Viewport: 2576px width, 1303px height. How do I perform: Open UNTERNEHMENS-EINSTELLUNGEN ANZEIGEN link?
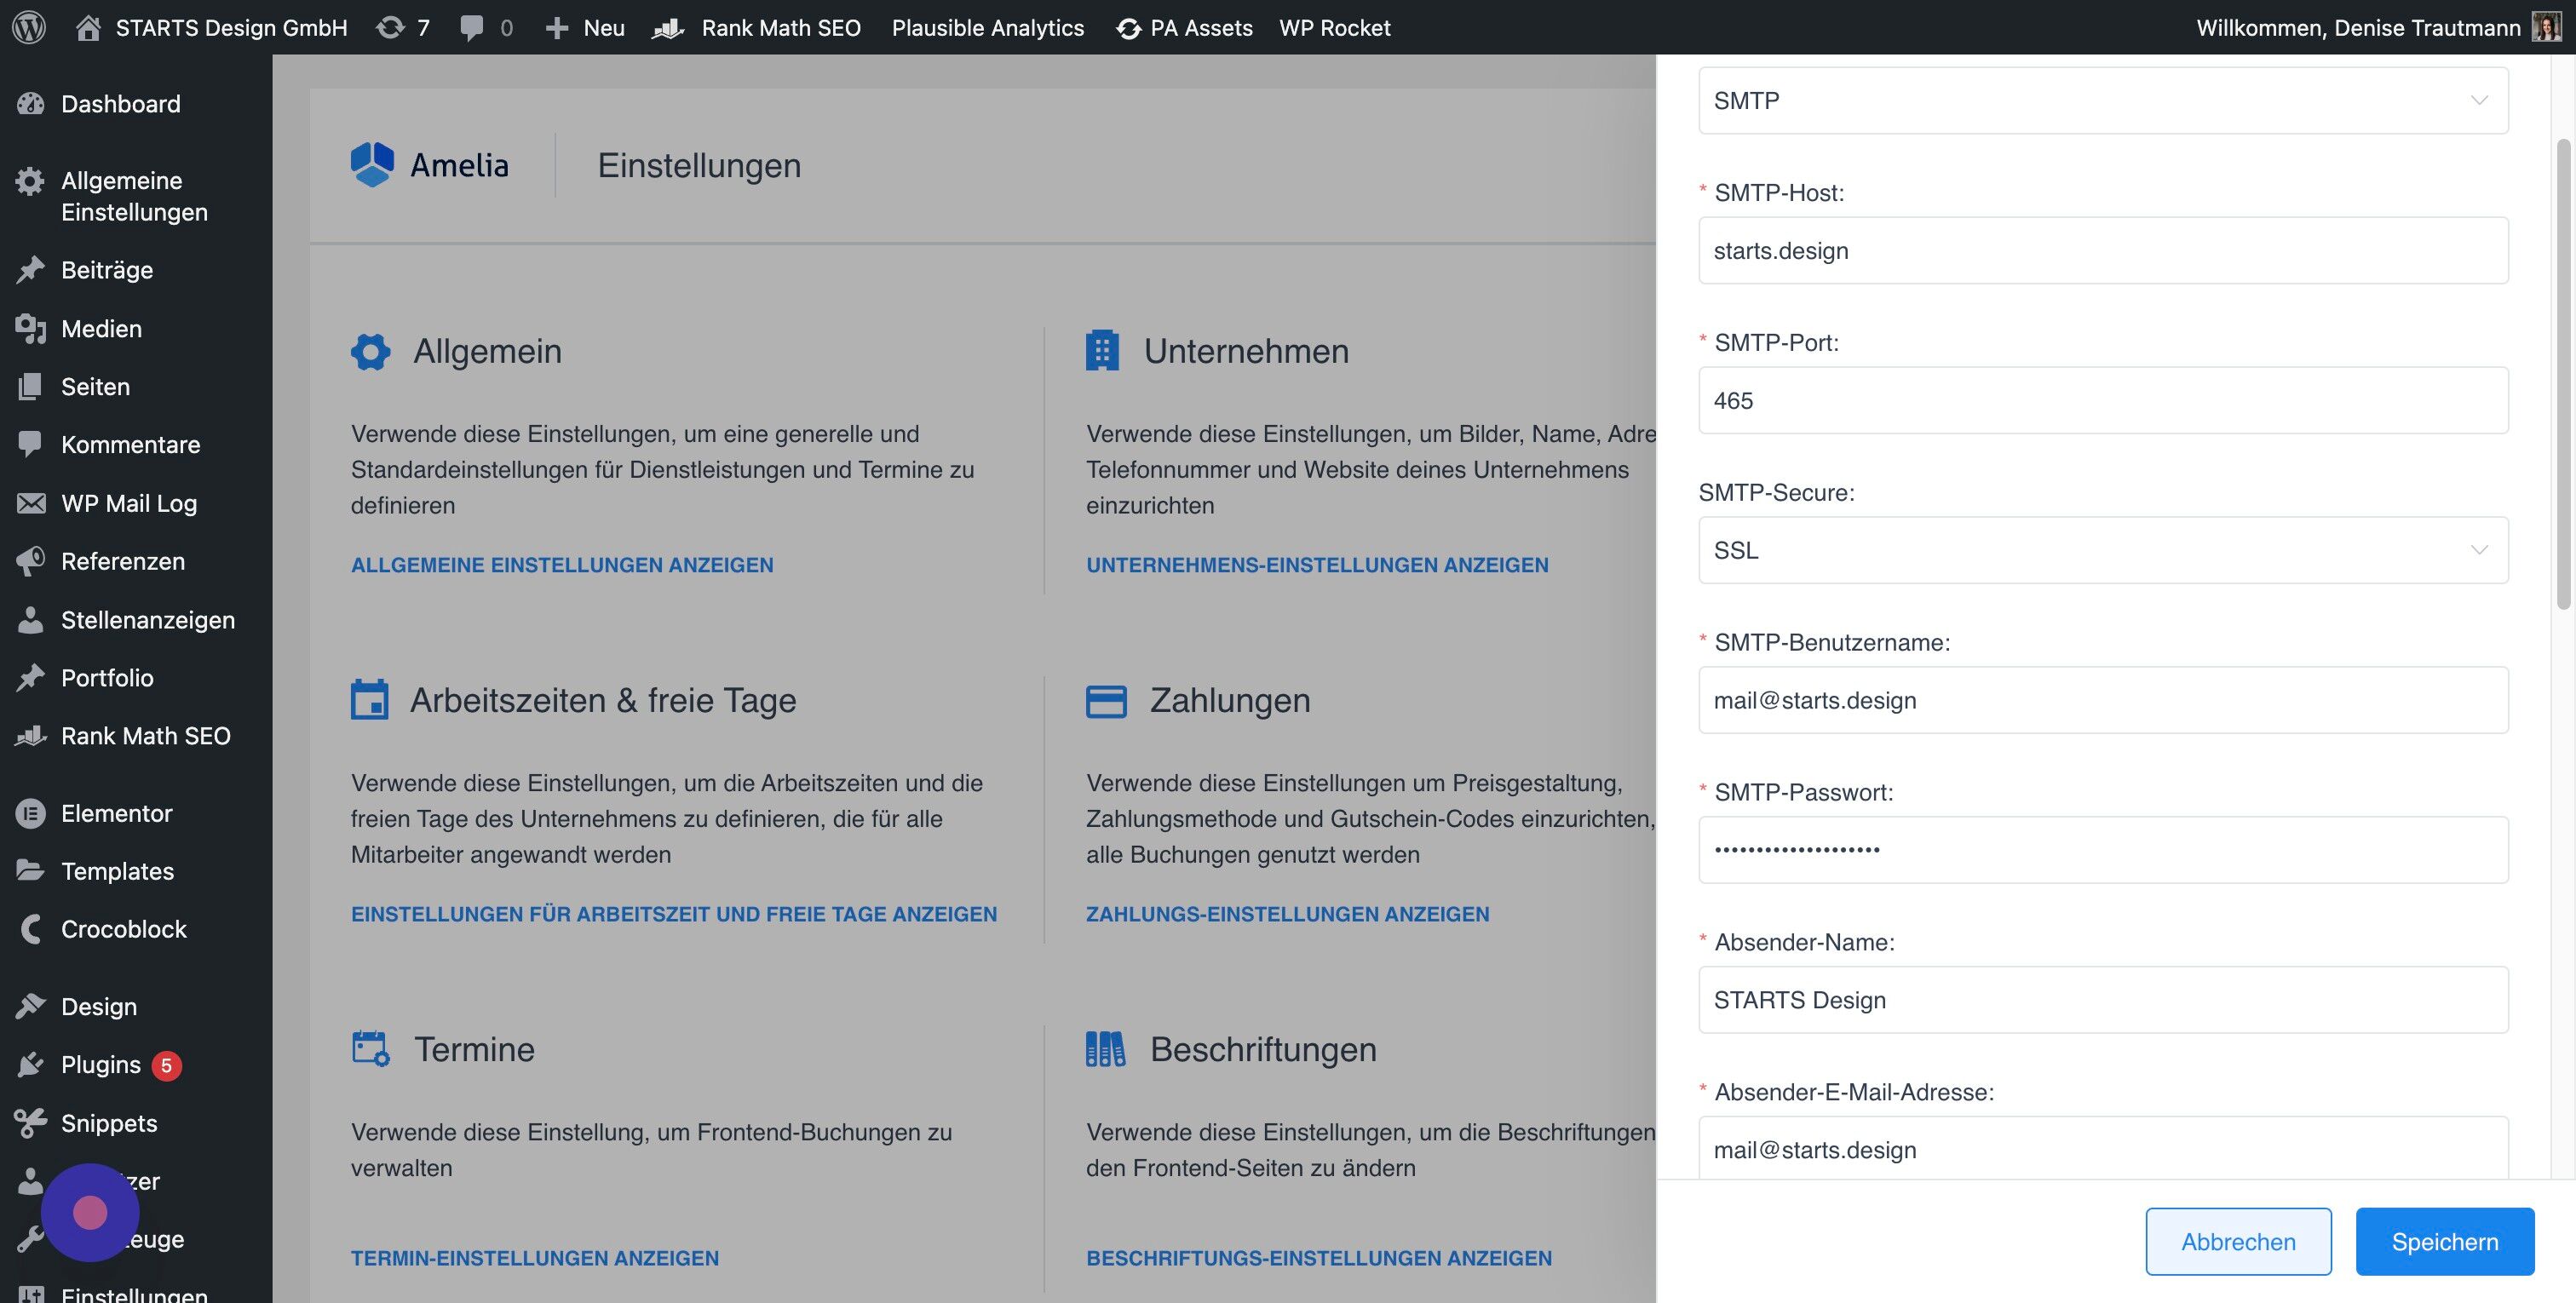pyautogui.click(x=1317, y=565)
